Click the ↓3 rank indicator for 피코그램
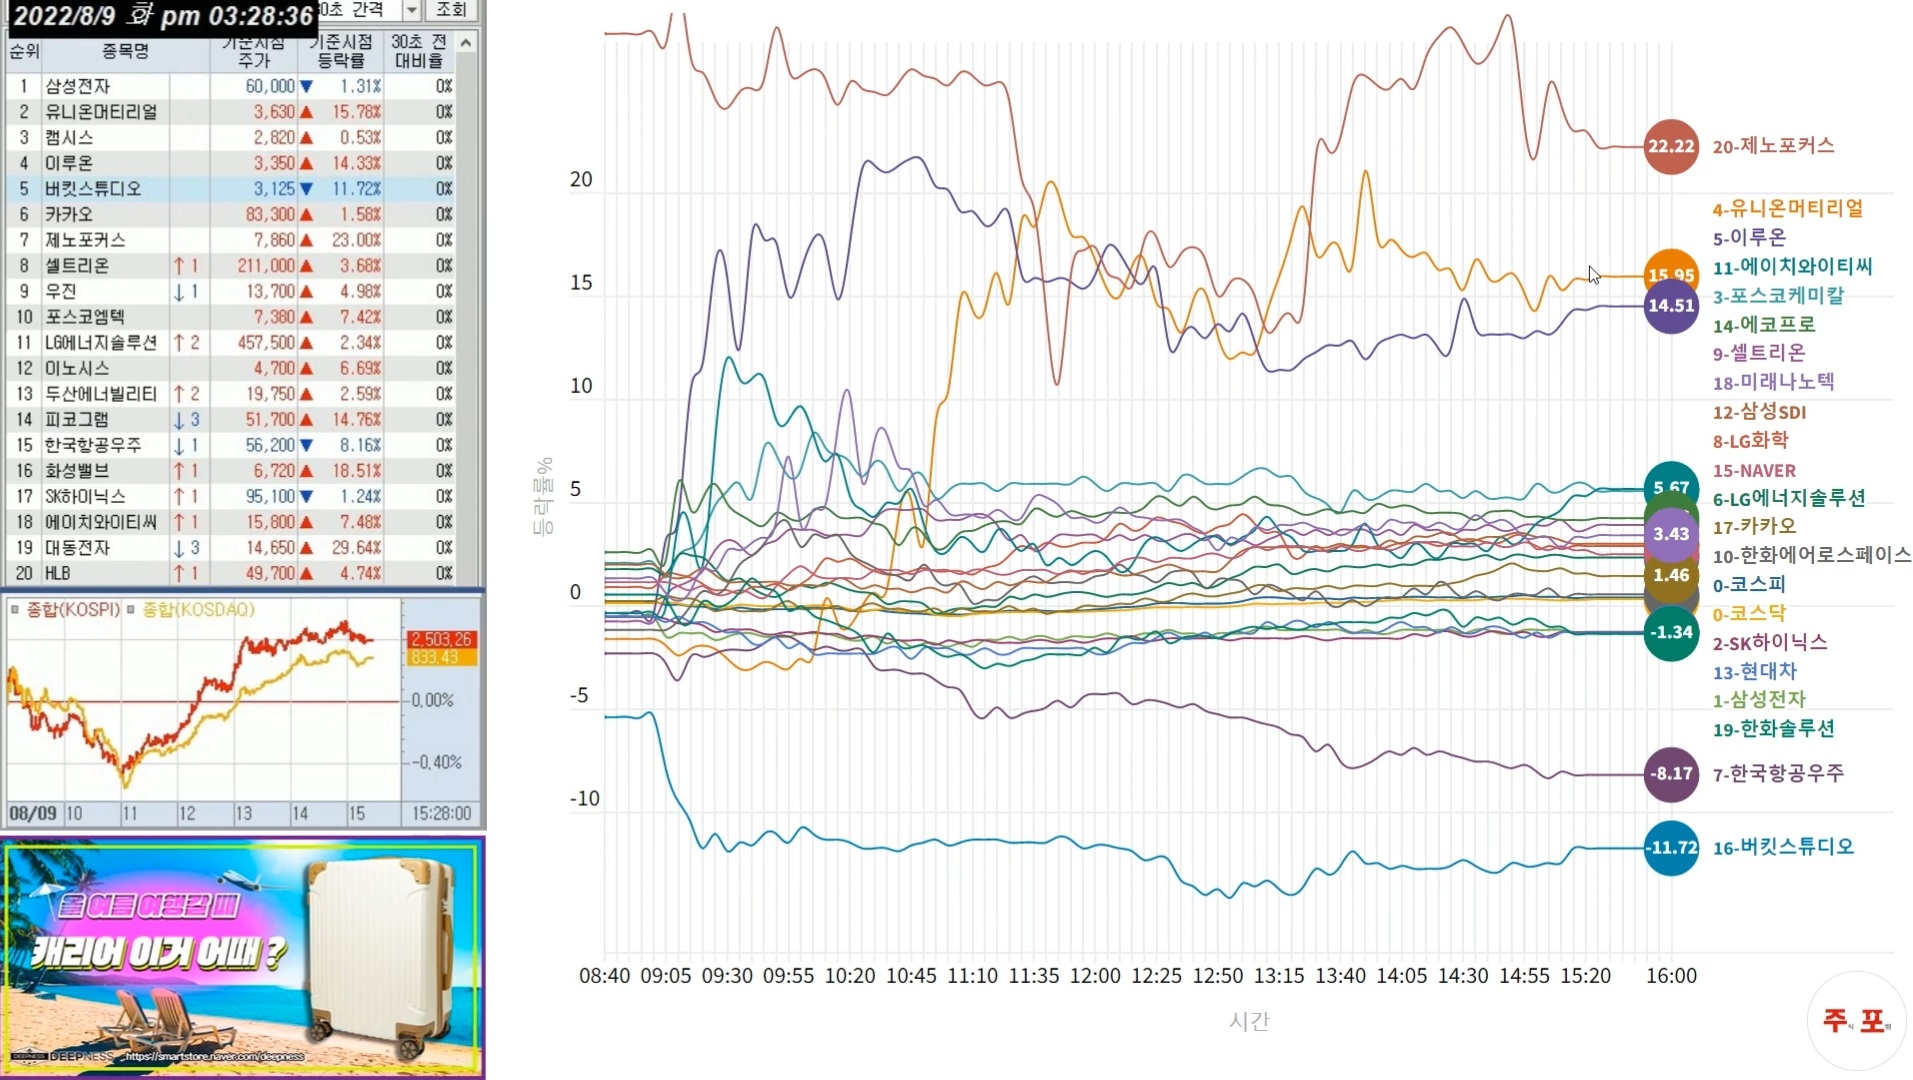The width and height of the screenshot is (1913, 1080). click(x=185, y=420)
